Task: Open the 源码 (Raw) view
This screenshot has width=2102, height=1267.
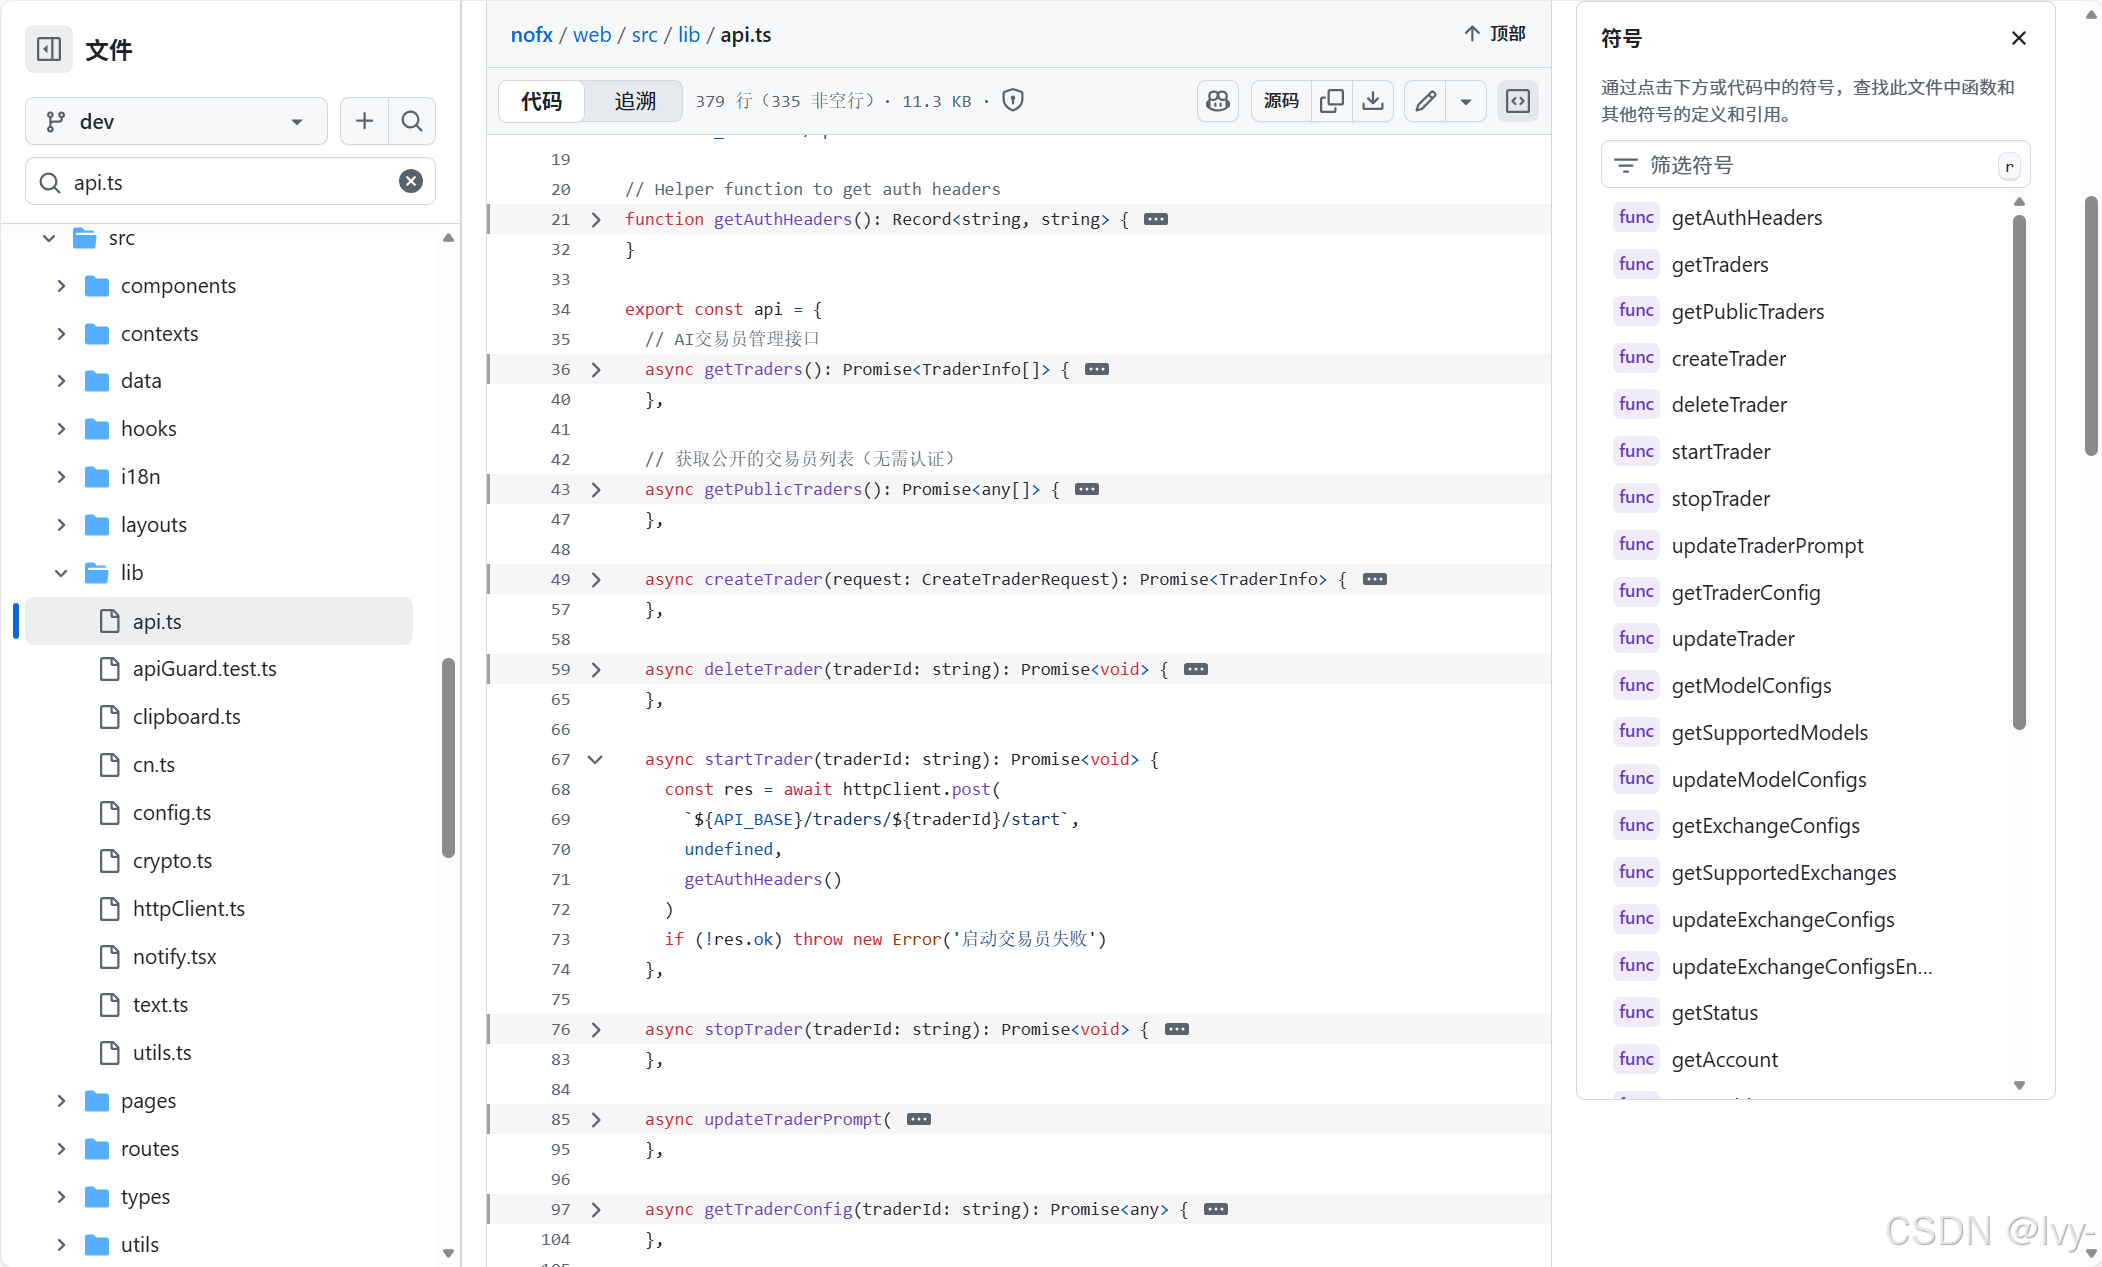Action: [1280, 101]
